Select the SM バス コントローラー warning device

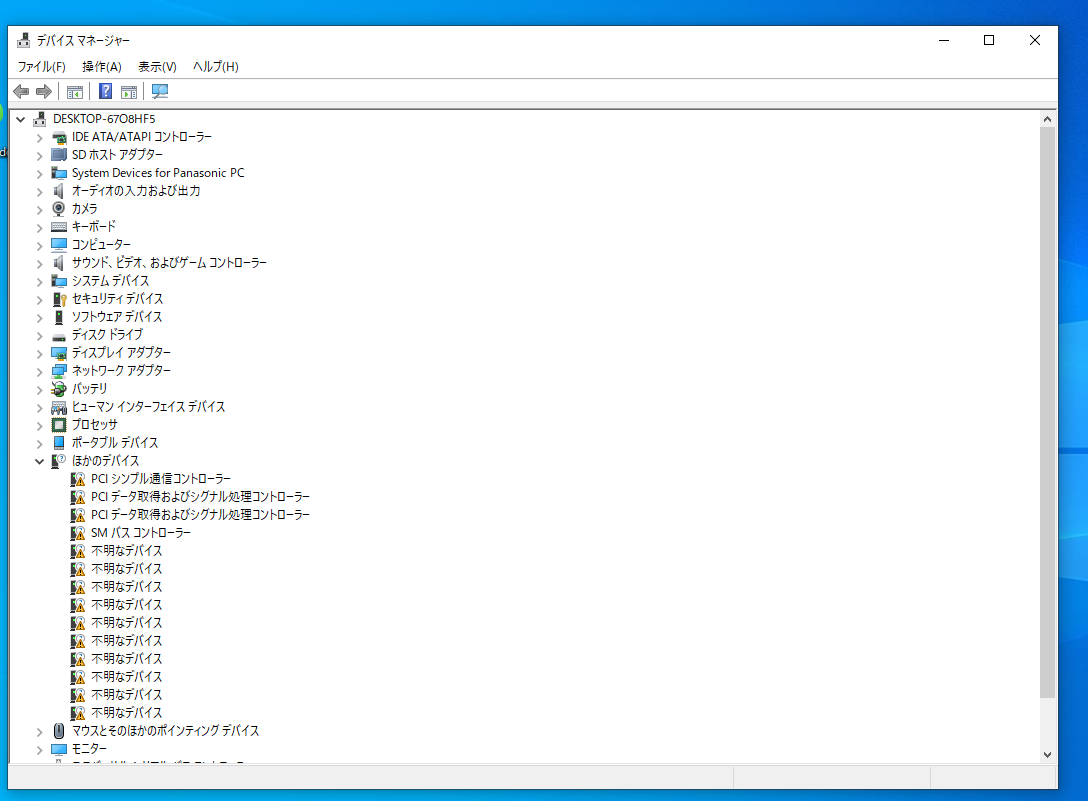pos(140,533)
